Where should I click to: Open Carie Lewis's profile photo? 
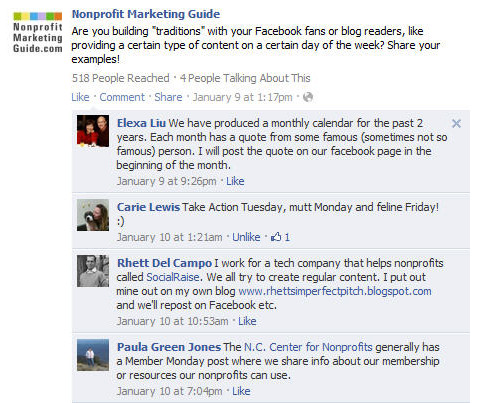coord(93,215)
